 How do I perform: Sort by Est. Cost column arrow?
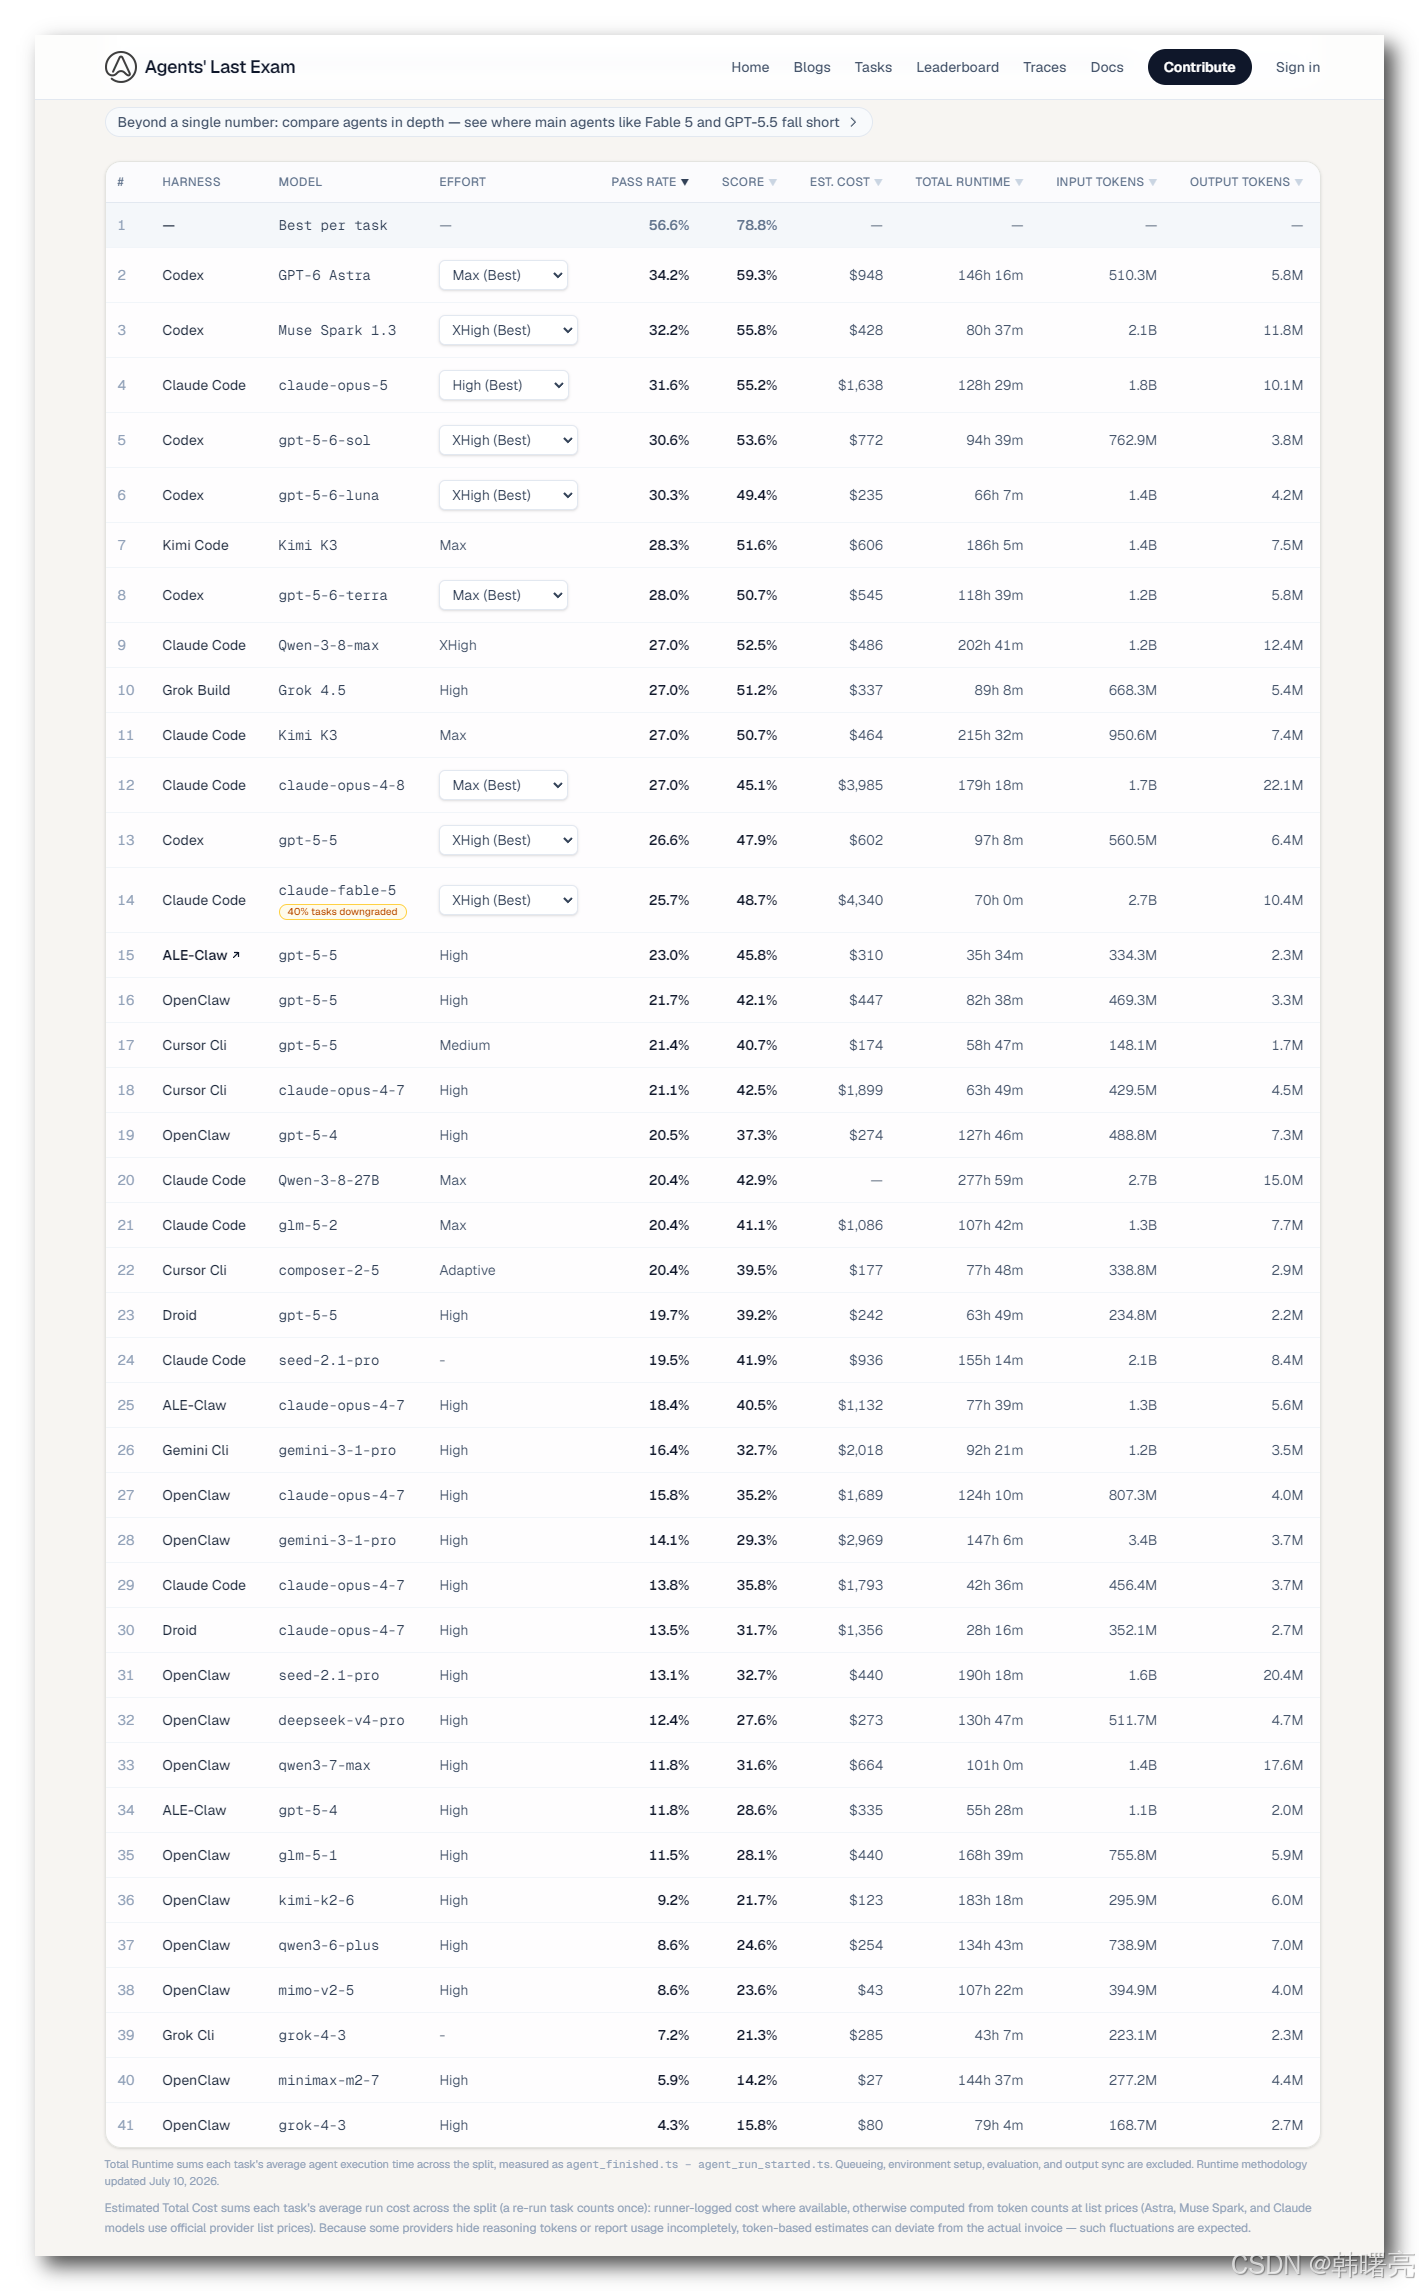pyautogui.click(x=878, y=182)
